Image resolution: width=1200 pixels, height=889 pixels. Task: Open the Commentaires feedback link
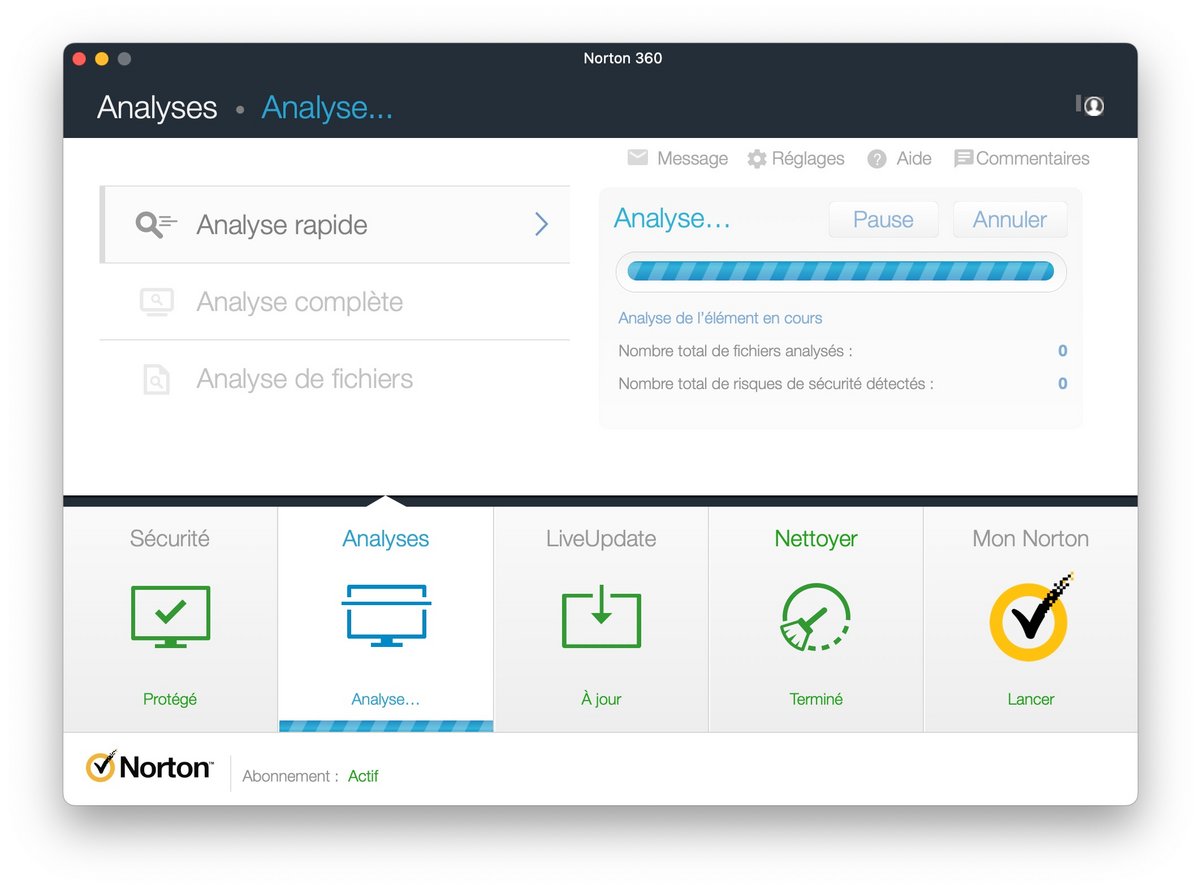[1033, 159]
